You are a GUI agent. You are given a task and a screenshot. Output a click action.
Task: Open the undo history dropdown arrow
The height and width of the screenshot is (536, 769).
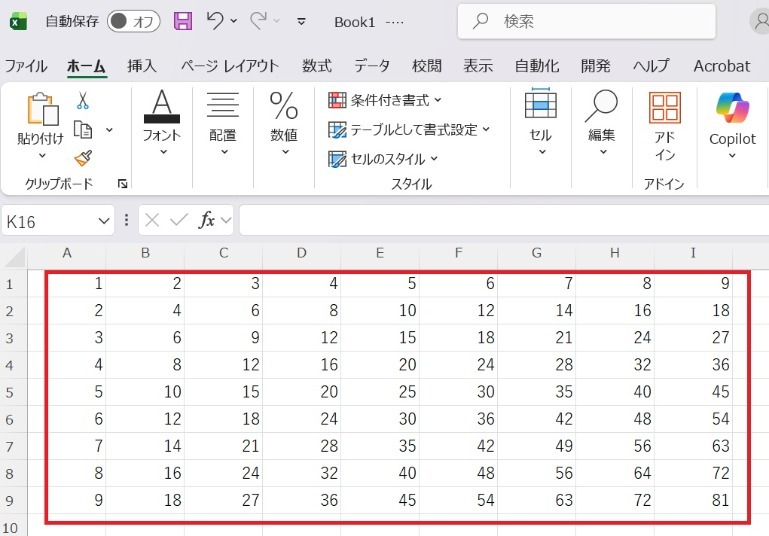(233, 21)
